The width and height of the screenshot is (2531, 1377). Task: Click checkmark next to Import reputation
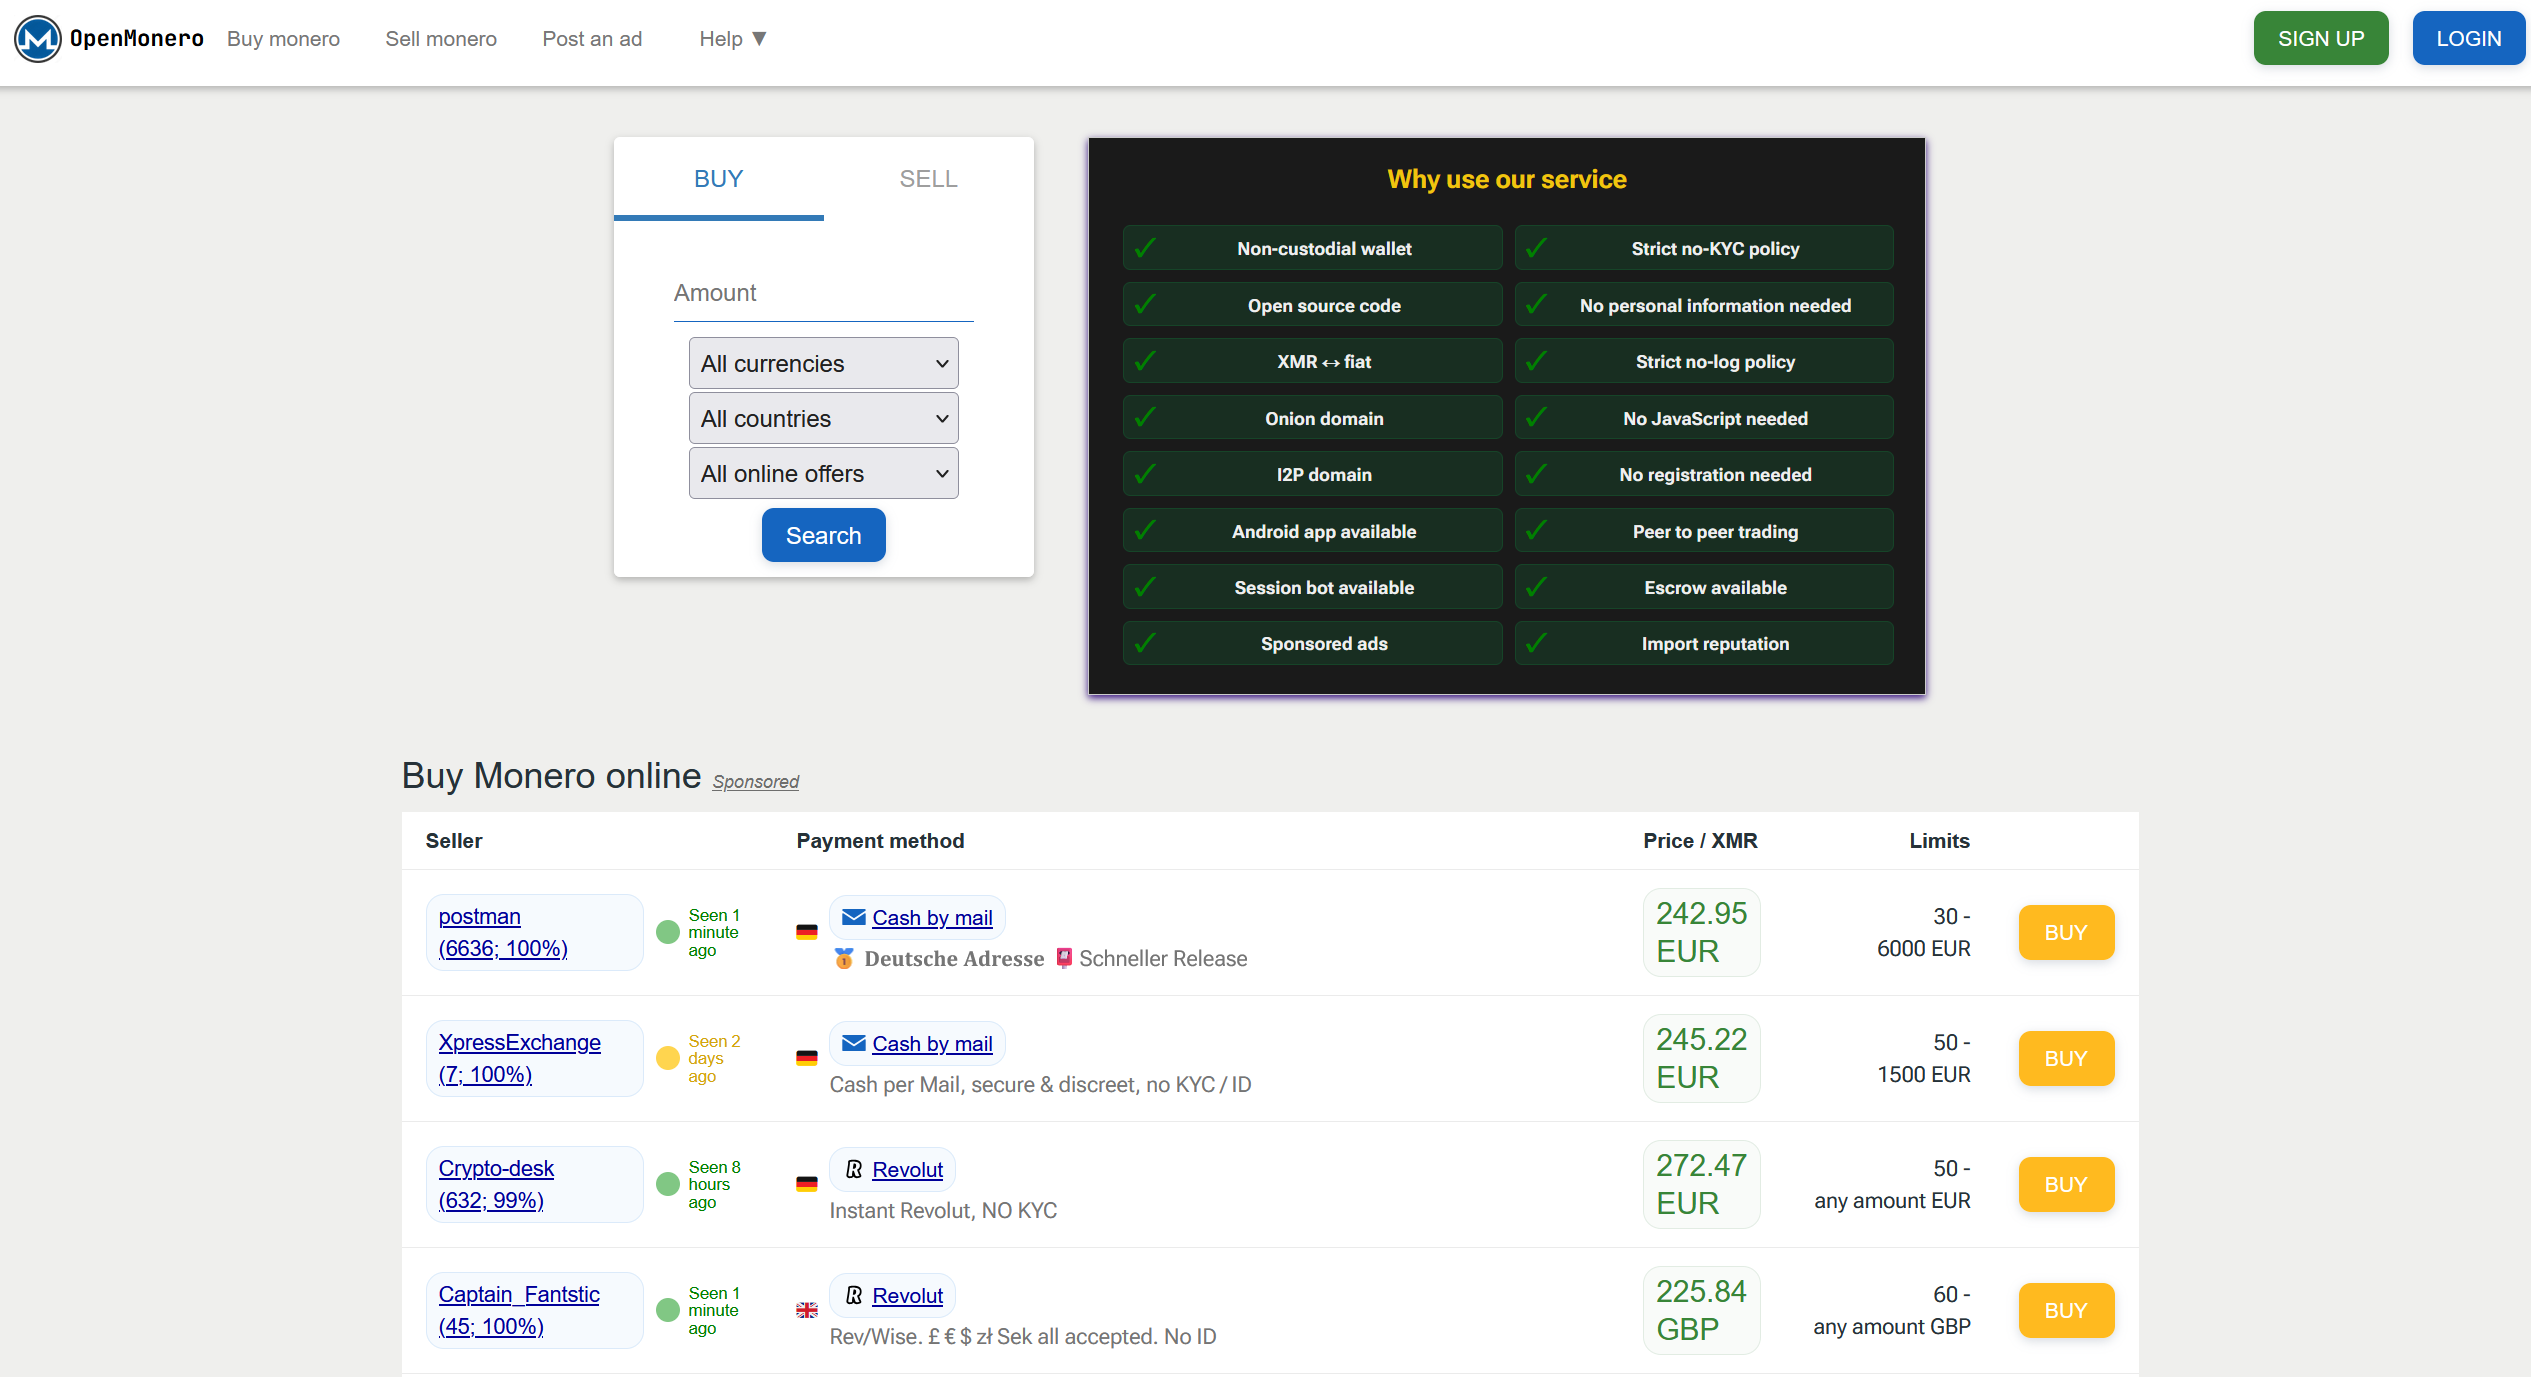[1537, 643]
